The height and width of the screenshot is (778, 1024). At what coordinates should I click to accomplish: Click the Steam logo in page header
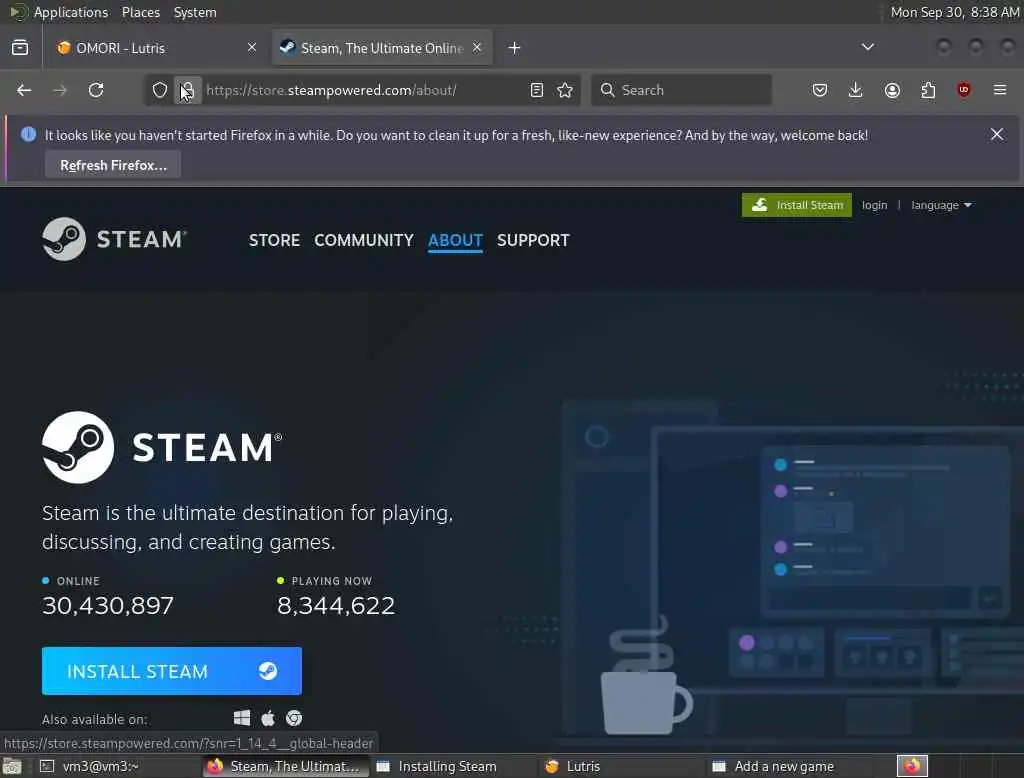coord(114,239)
